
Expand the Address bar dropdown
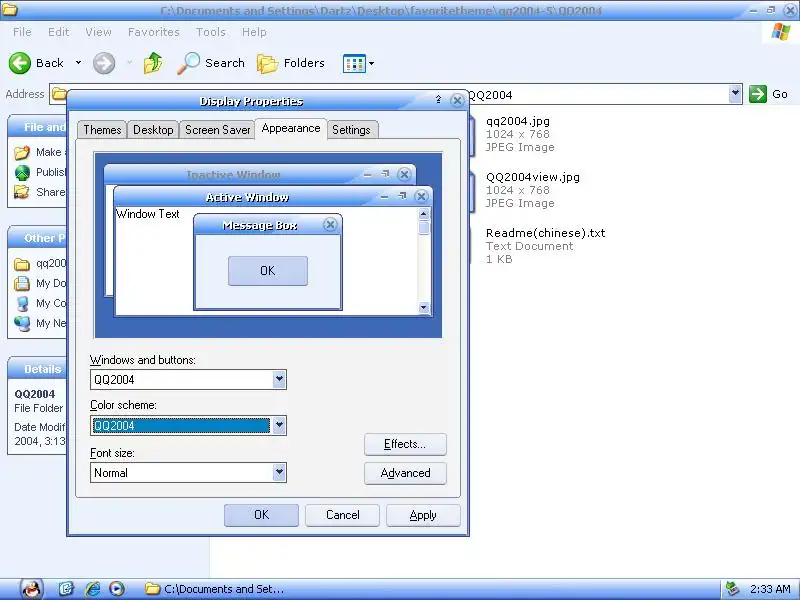point(735,94)
